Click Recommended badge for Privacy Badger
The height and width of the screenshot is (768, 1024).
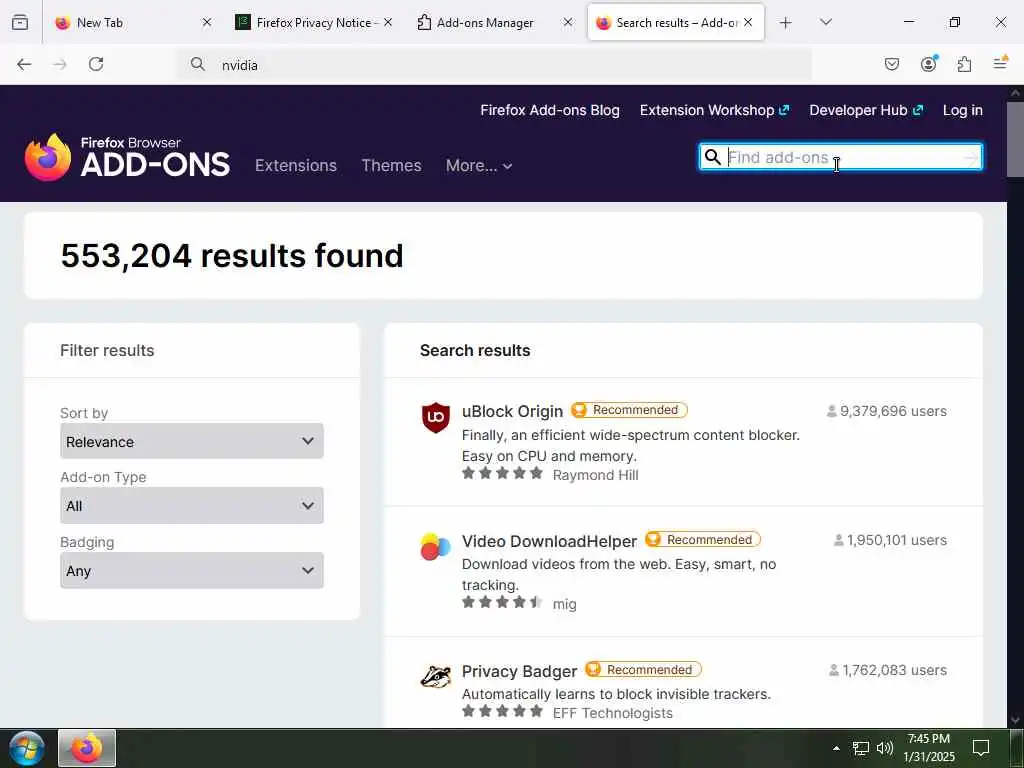point(643,669)
